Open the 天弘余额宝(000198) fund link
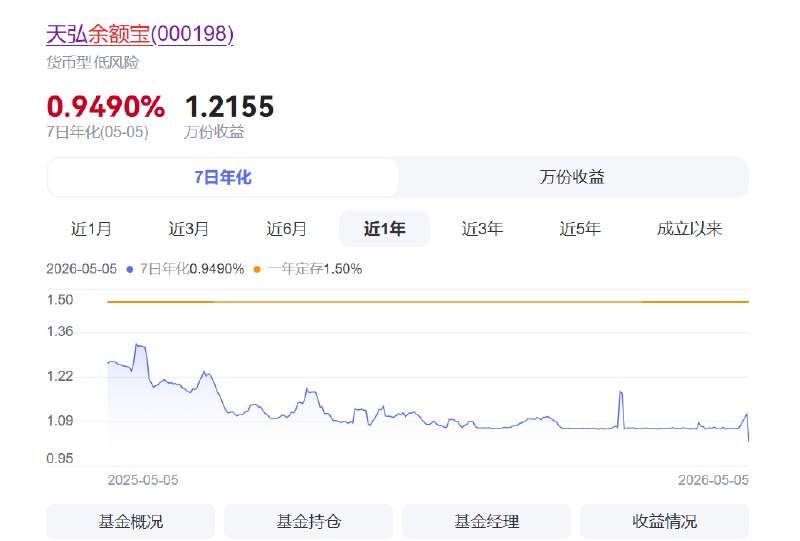The image size is (800, 541). coord(140,34)
